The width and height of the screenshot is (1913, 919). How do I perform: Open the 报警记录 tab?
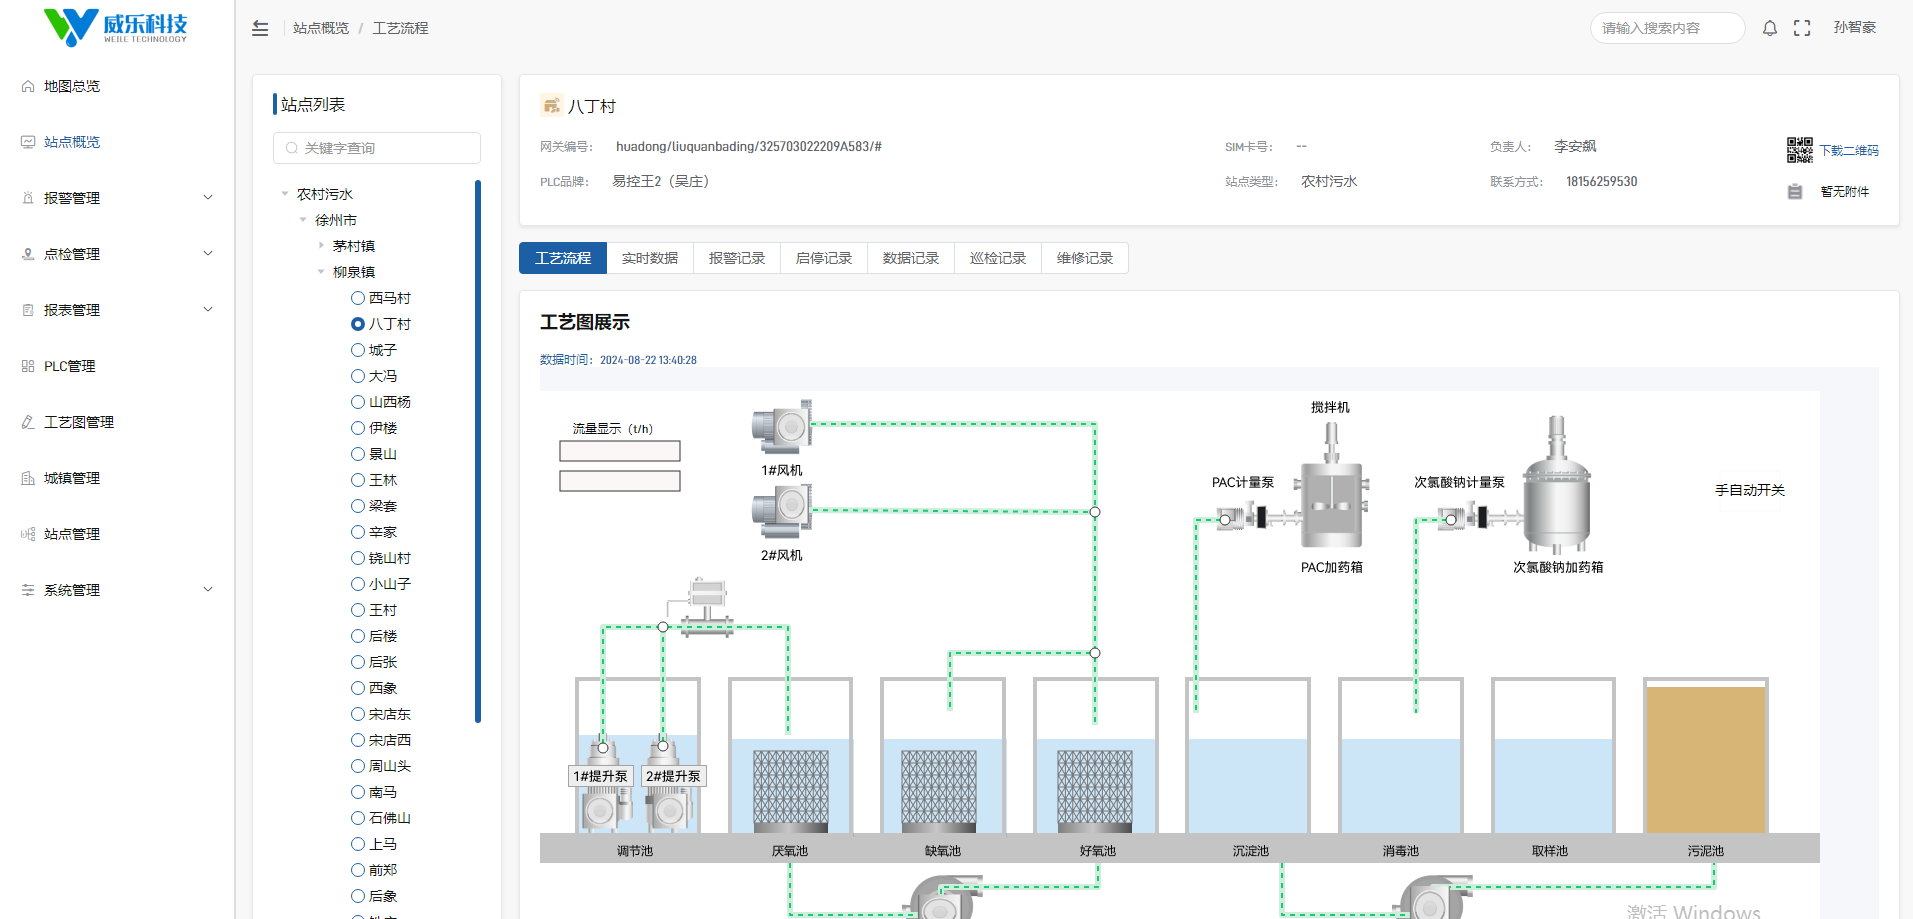pyautogui.click(x=736, y=258)
